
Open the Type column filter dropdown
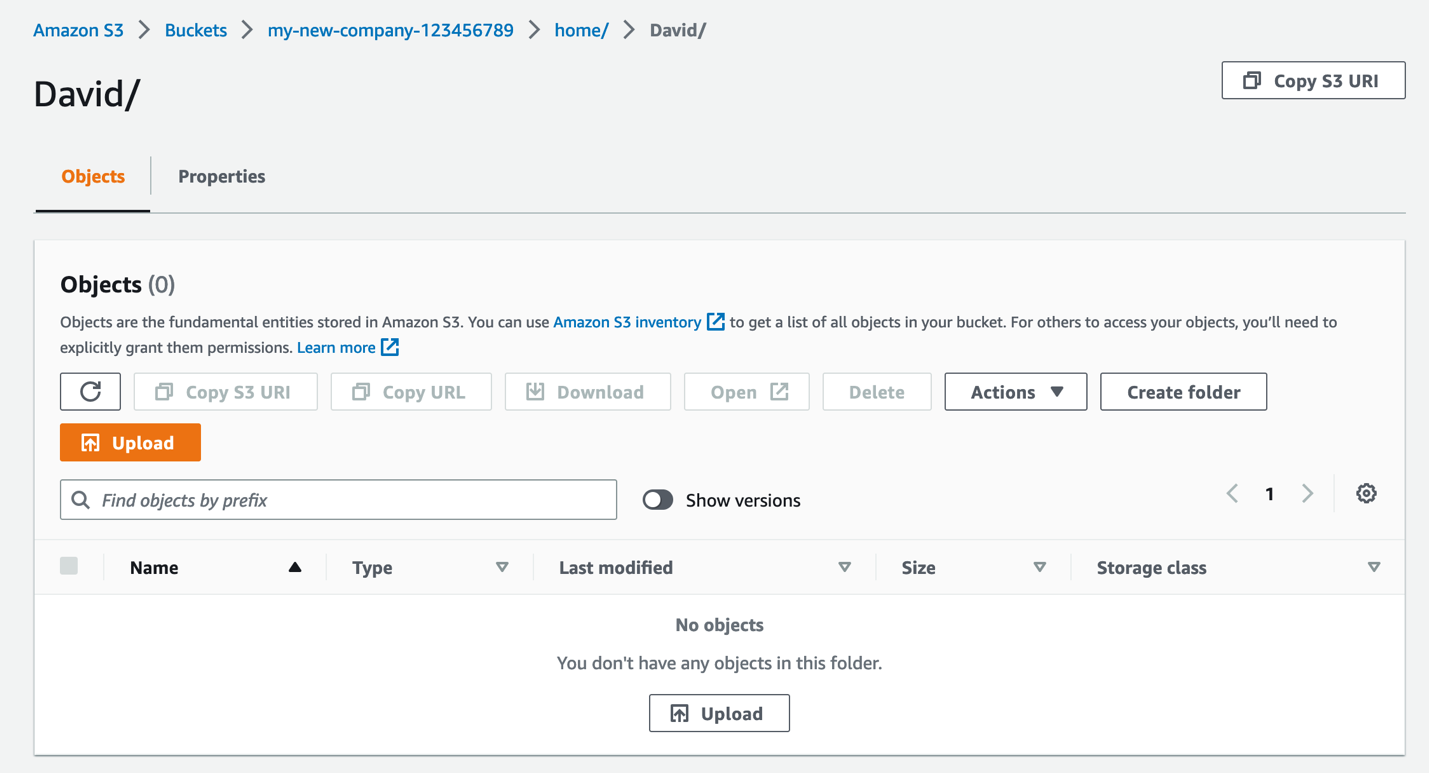[x=502, y=566]
